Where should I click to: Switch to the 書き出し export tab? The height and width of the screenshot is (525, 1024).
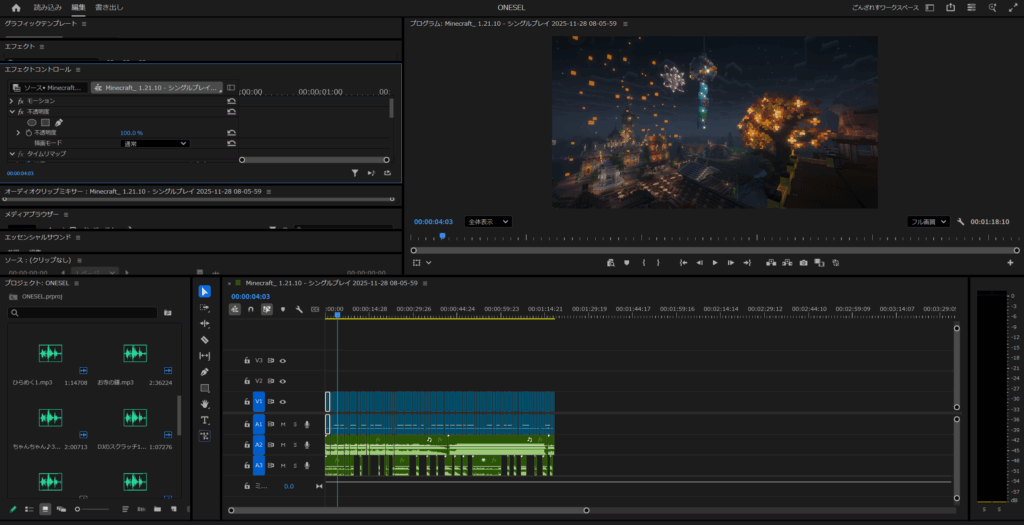[110, 7]
